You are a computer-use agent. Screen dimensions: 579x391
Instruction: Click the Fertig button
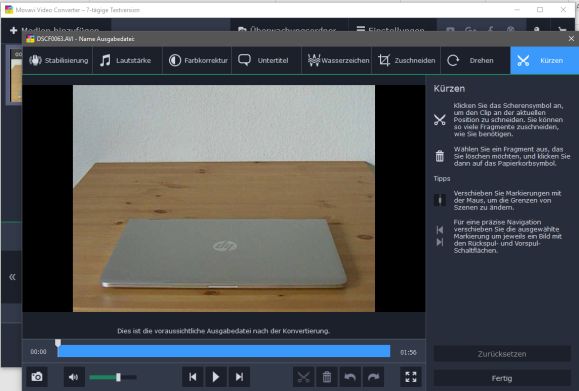tap(502, 378)
